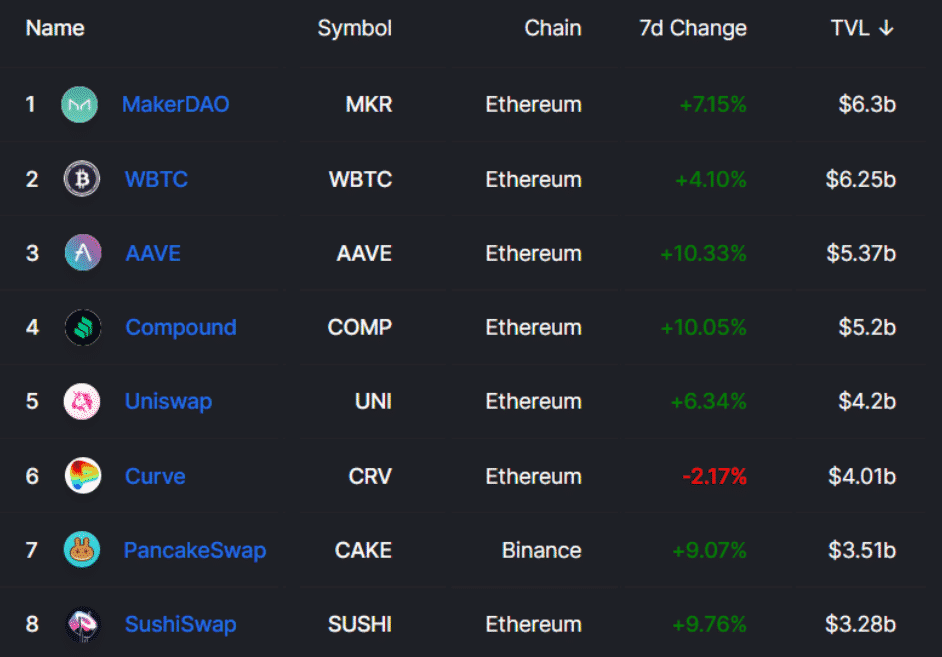Open the Compound protocol link
Image resolution: width=942 pixels, height=657 pixels.
[x=181, y=328]
